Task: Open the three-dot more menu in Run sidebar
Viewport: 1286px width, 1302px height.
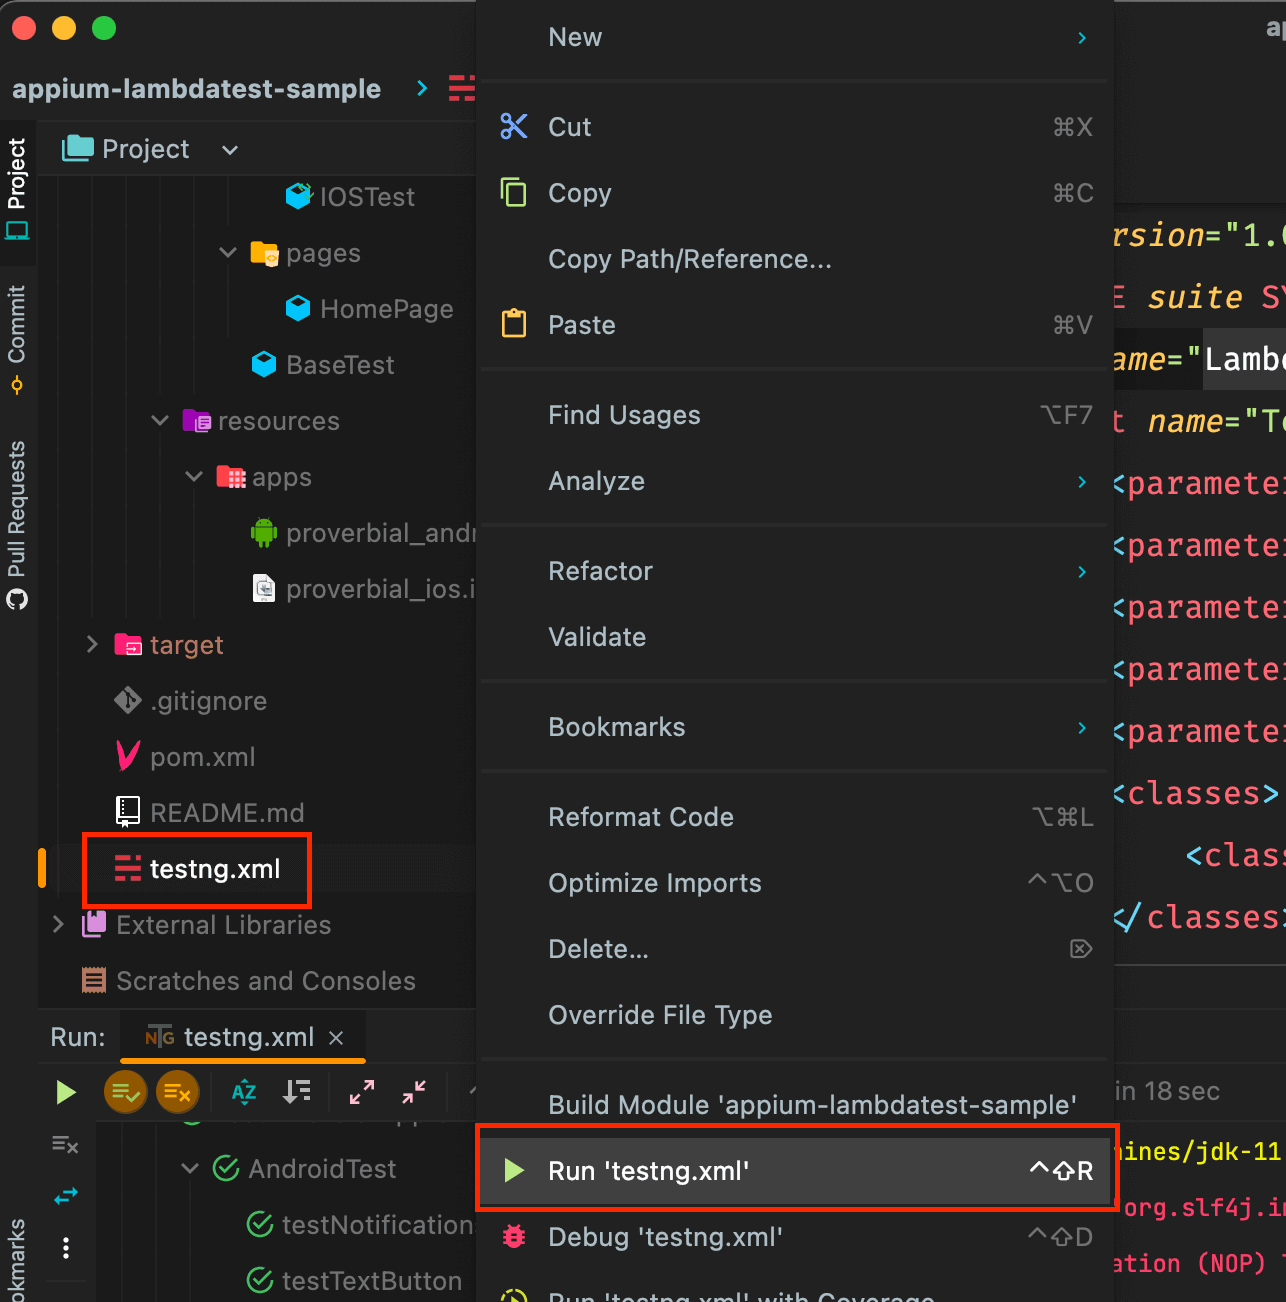Action: click(x=66, y=1248)
